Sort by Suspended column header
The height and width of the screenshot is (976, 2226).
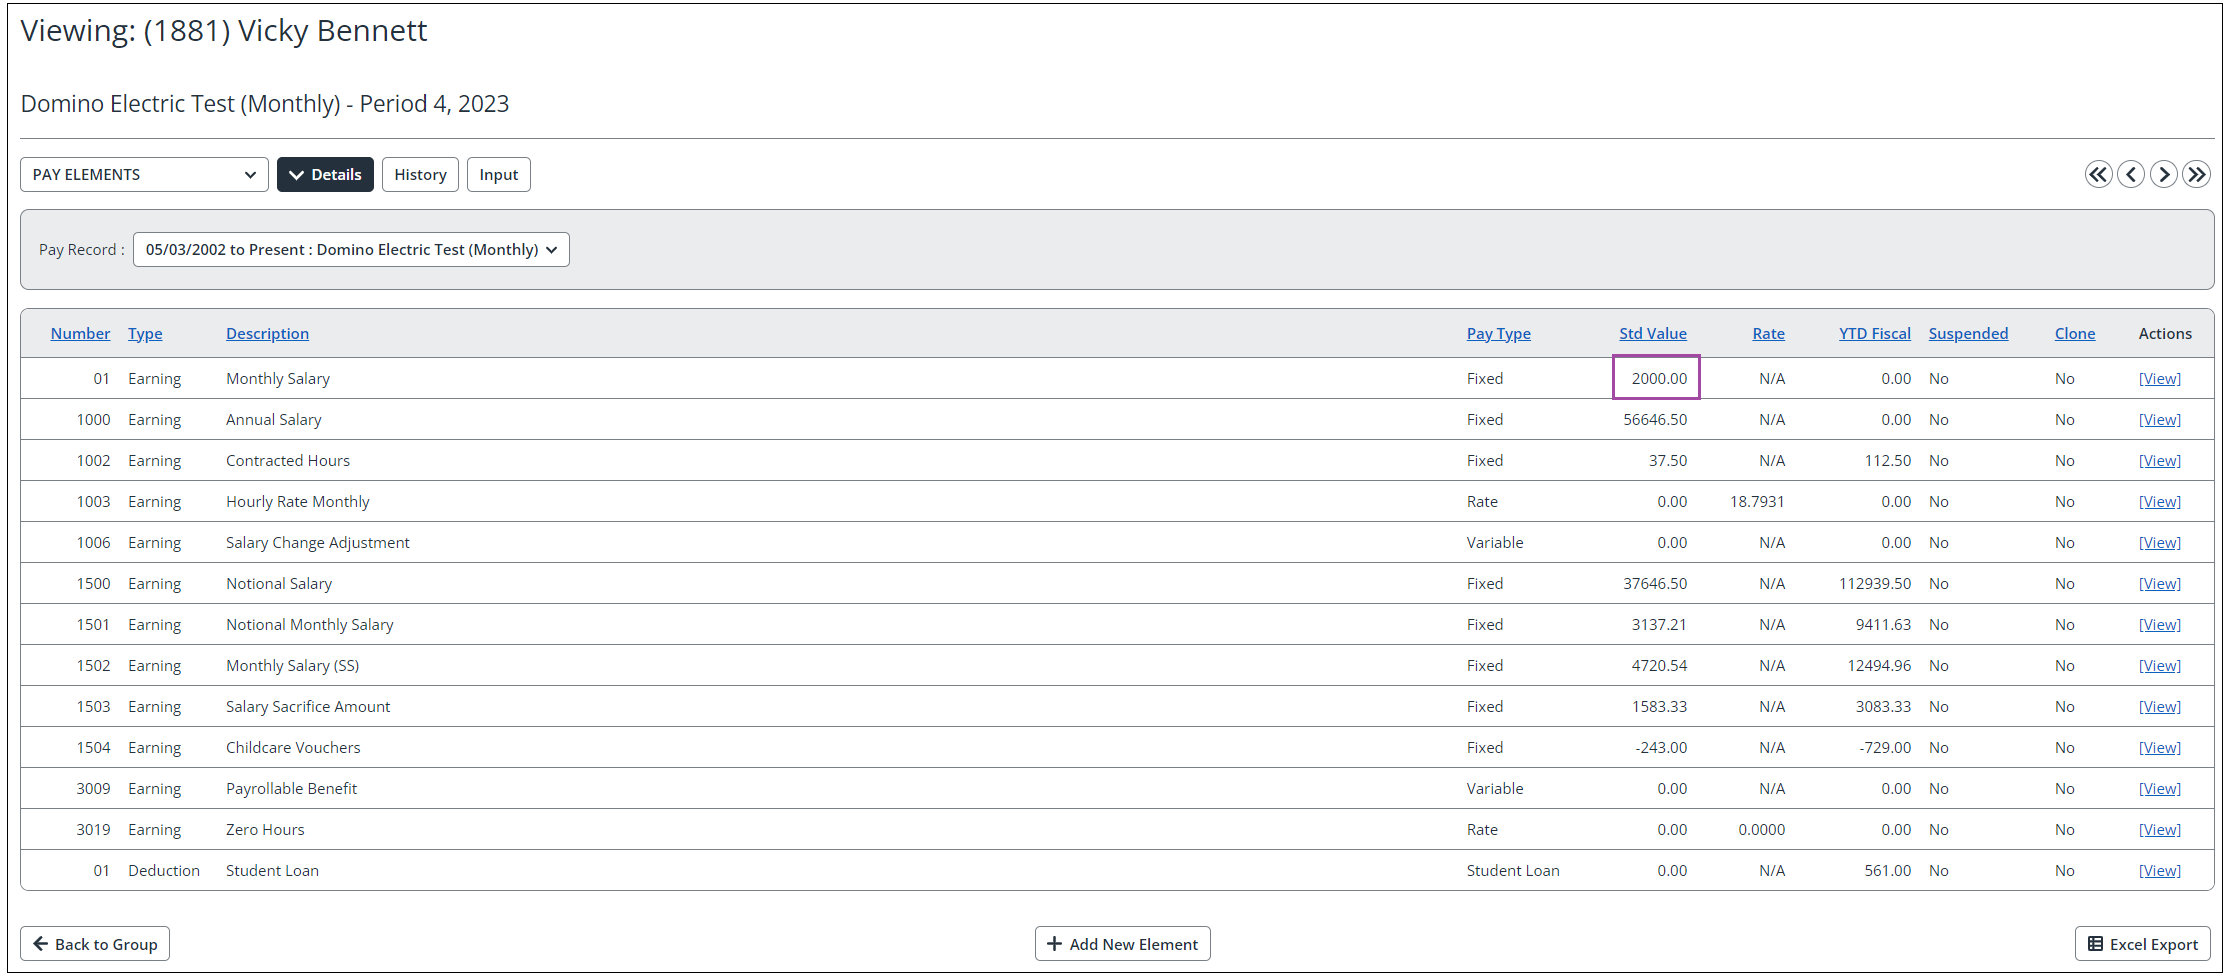point(1967,334)
